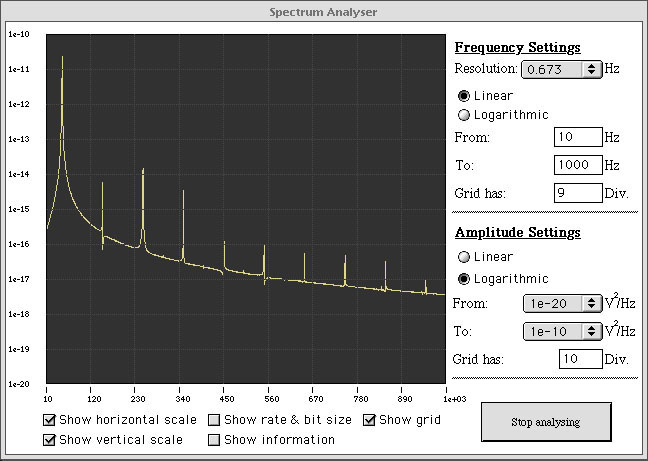Enable Show rate & bit size checkbox
This screenshot has width=648, height=461.
(214, 420)
